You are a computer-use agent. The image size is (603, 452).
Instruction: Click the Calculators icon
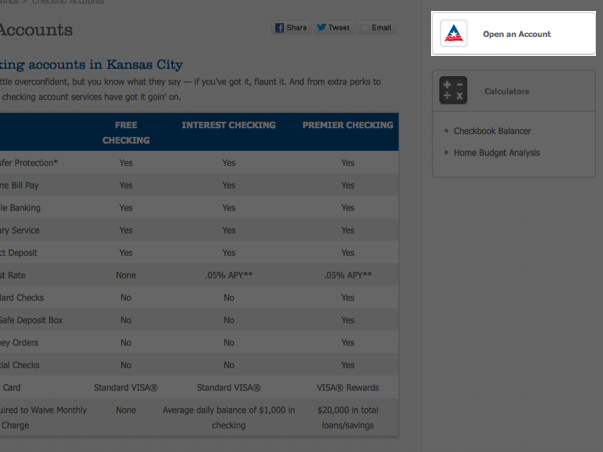point(453,90)
